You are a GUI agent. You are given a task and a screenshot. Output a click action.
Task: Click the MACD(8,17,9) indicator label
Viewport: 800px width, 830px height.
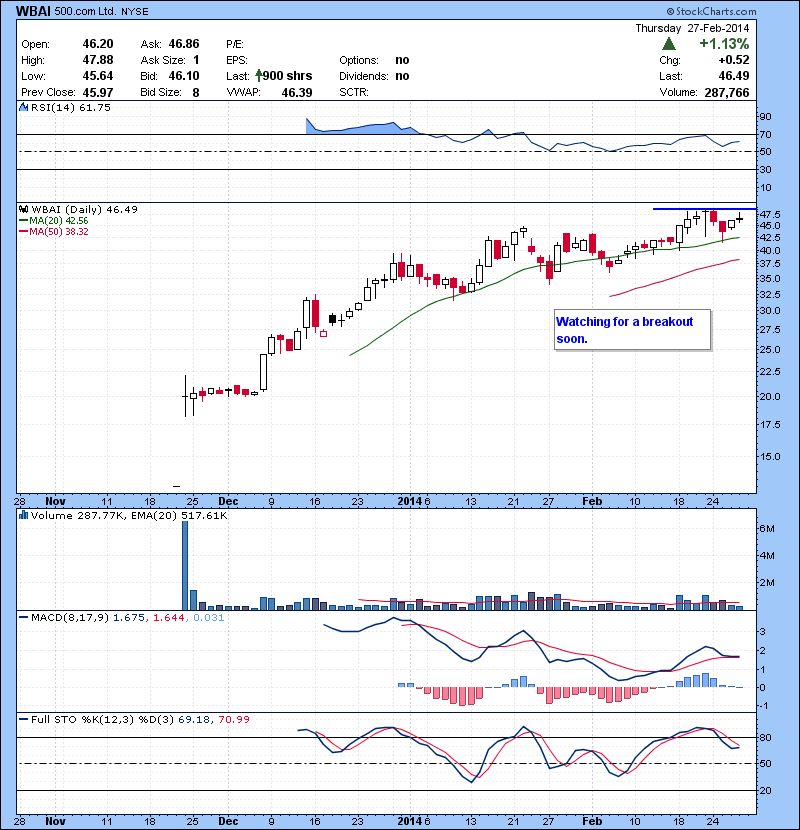(x=70, y=618)
